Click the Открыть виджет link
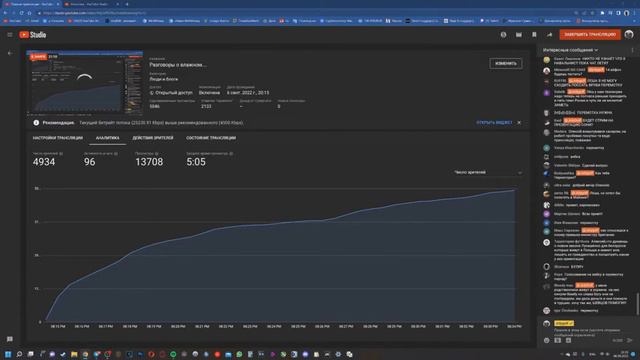 point(494,122)
